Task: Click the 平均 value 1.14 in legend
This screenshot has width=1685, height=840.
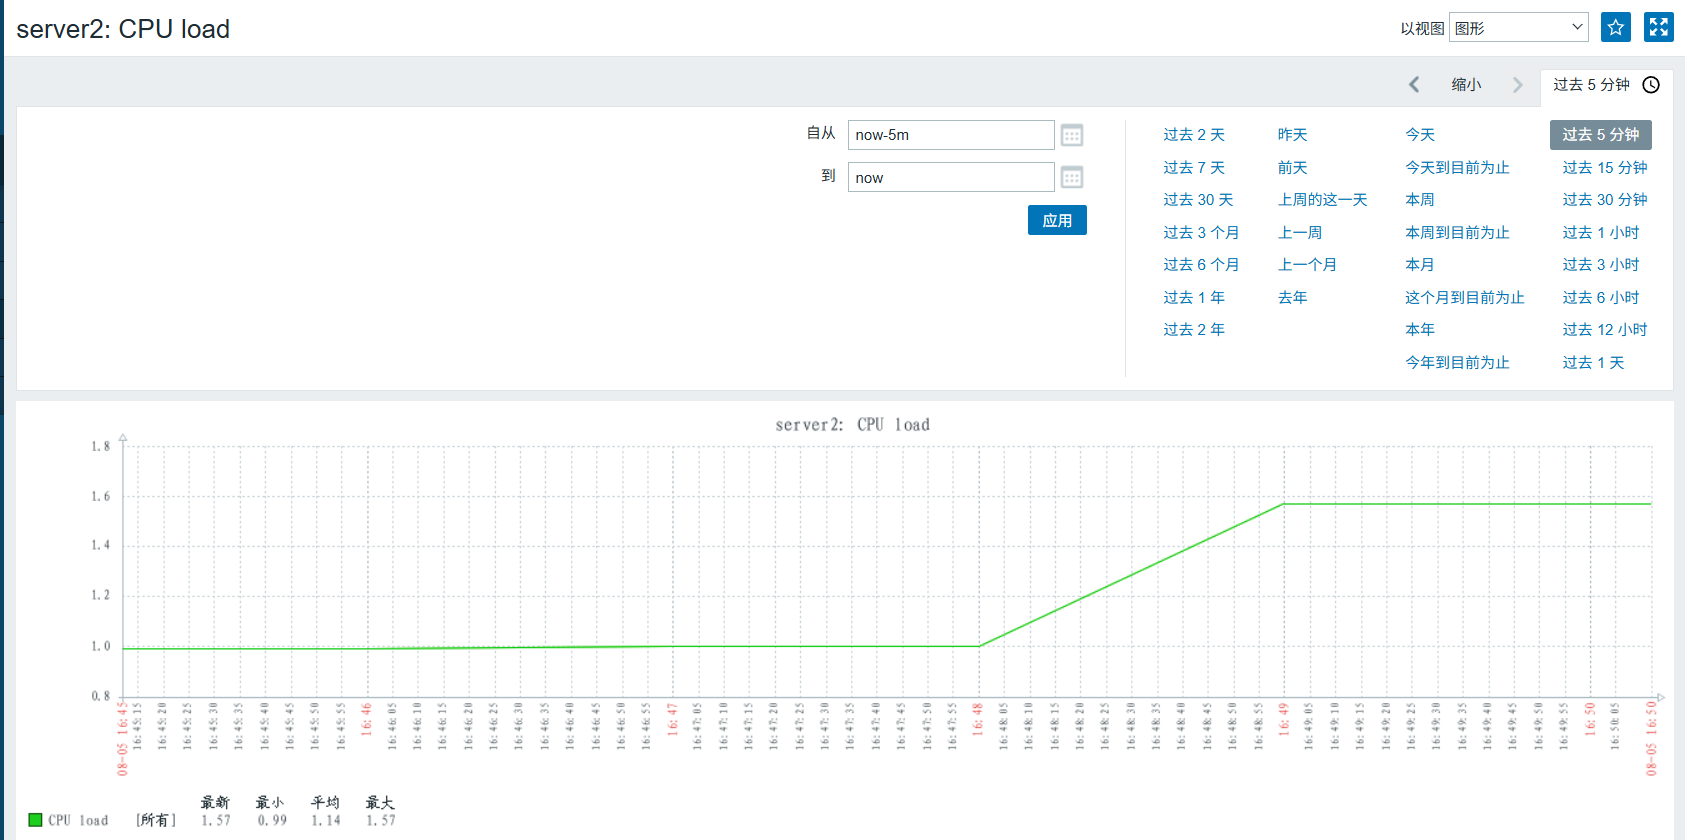Action: [x=326, y=820]
